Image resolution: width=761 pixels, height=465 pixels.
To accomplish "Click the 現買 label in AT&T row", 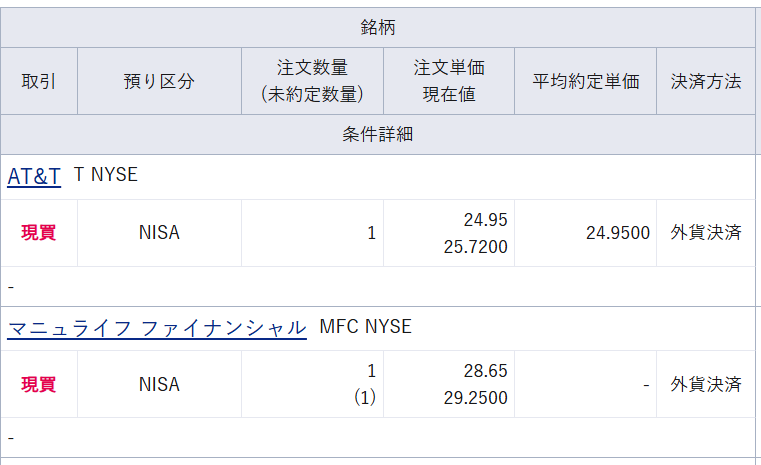I will 39,232.
